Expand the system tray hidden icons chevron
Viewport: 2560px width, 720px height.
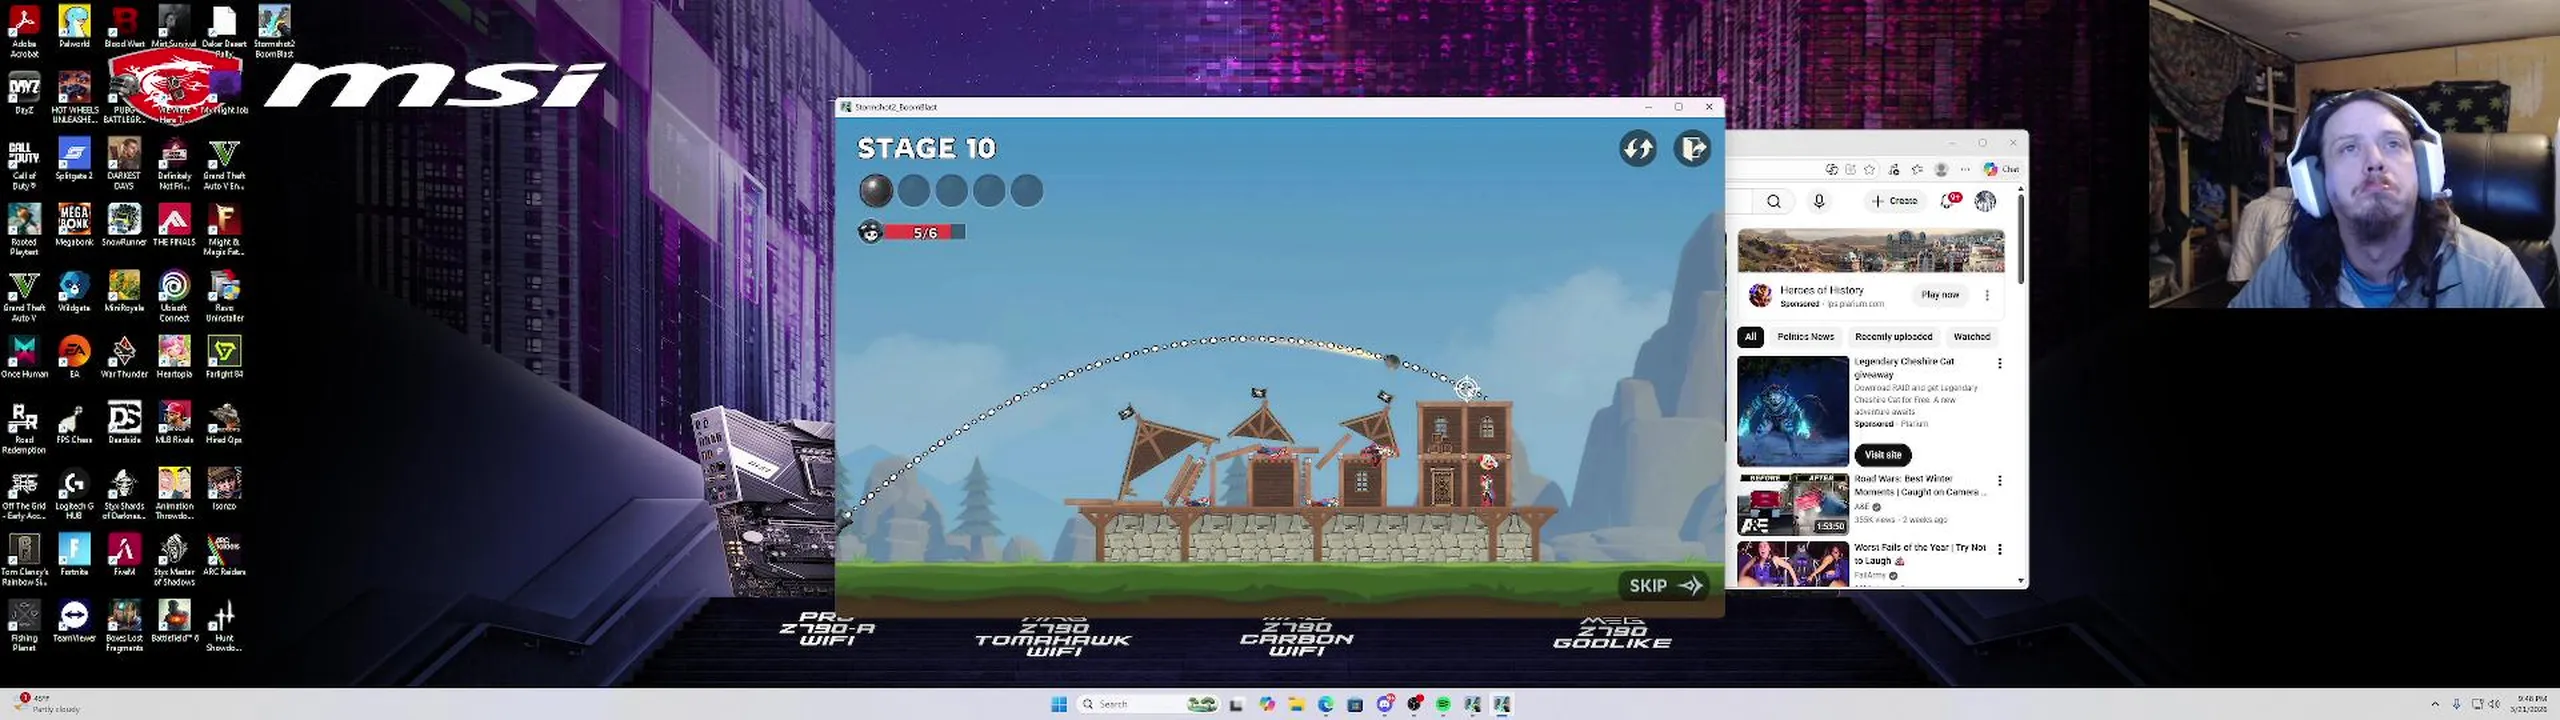pos(2435,704)
